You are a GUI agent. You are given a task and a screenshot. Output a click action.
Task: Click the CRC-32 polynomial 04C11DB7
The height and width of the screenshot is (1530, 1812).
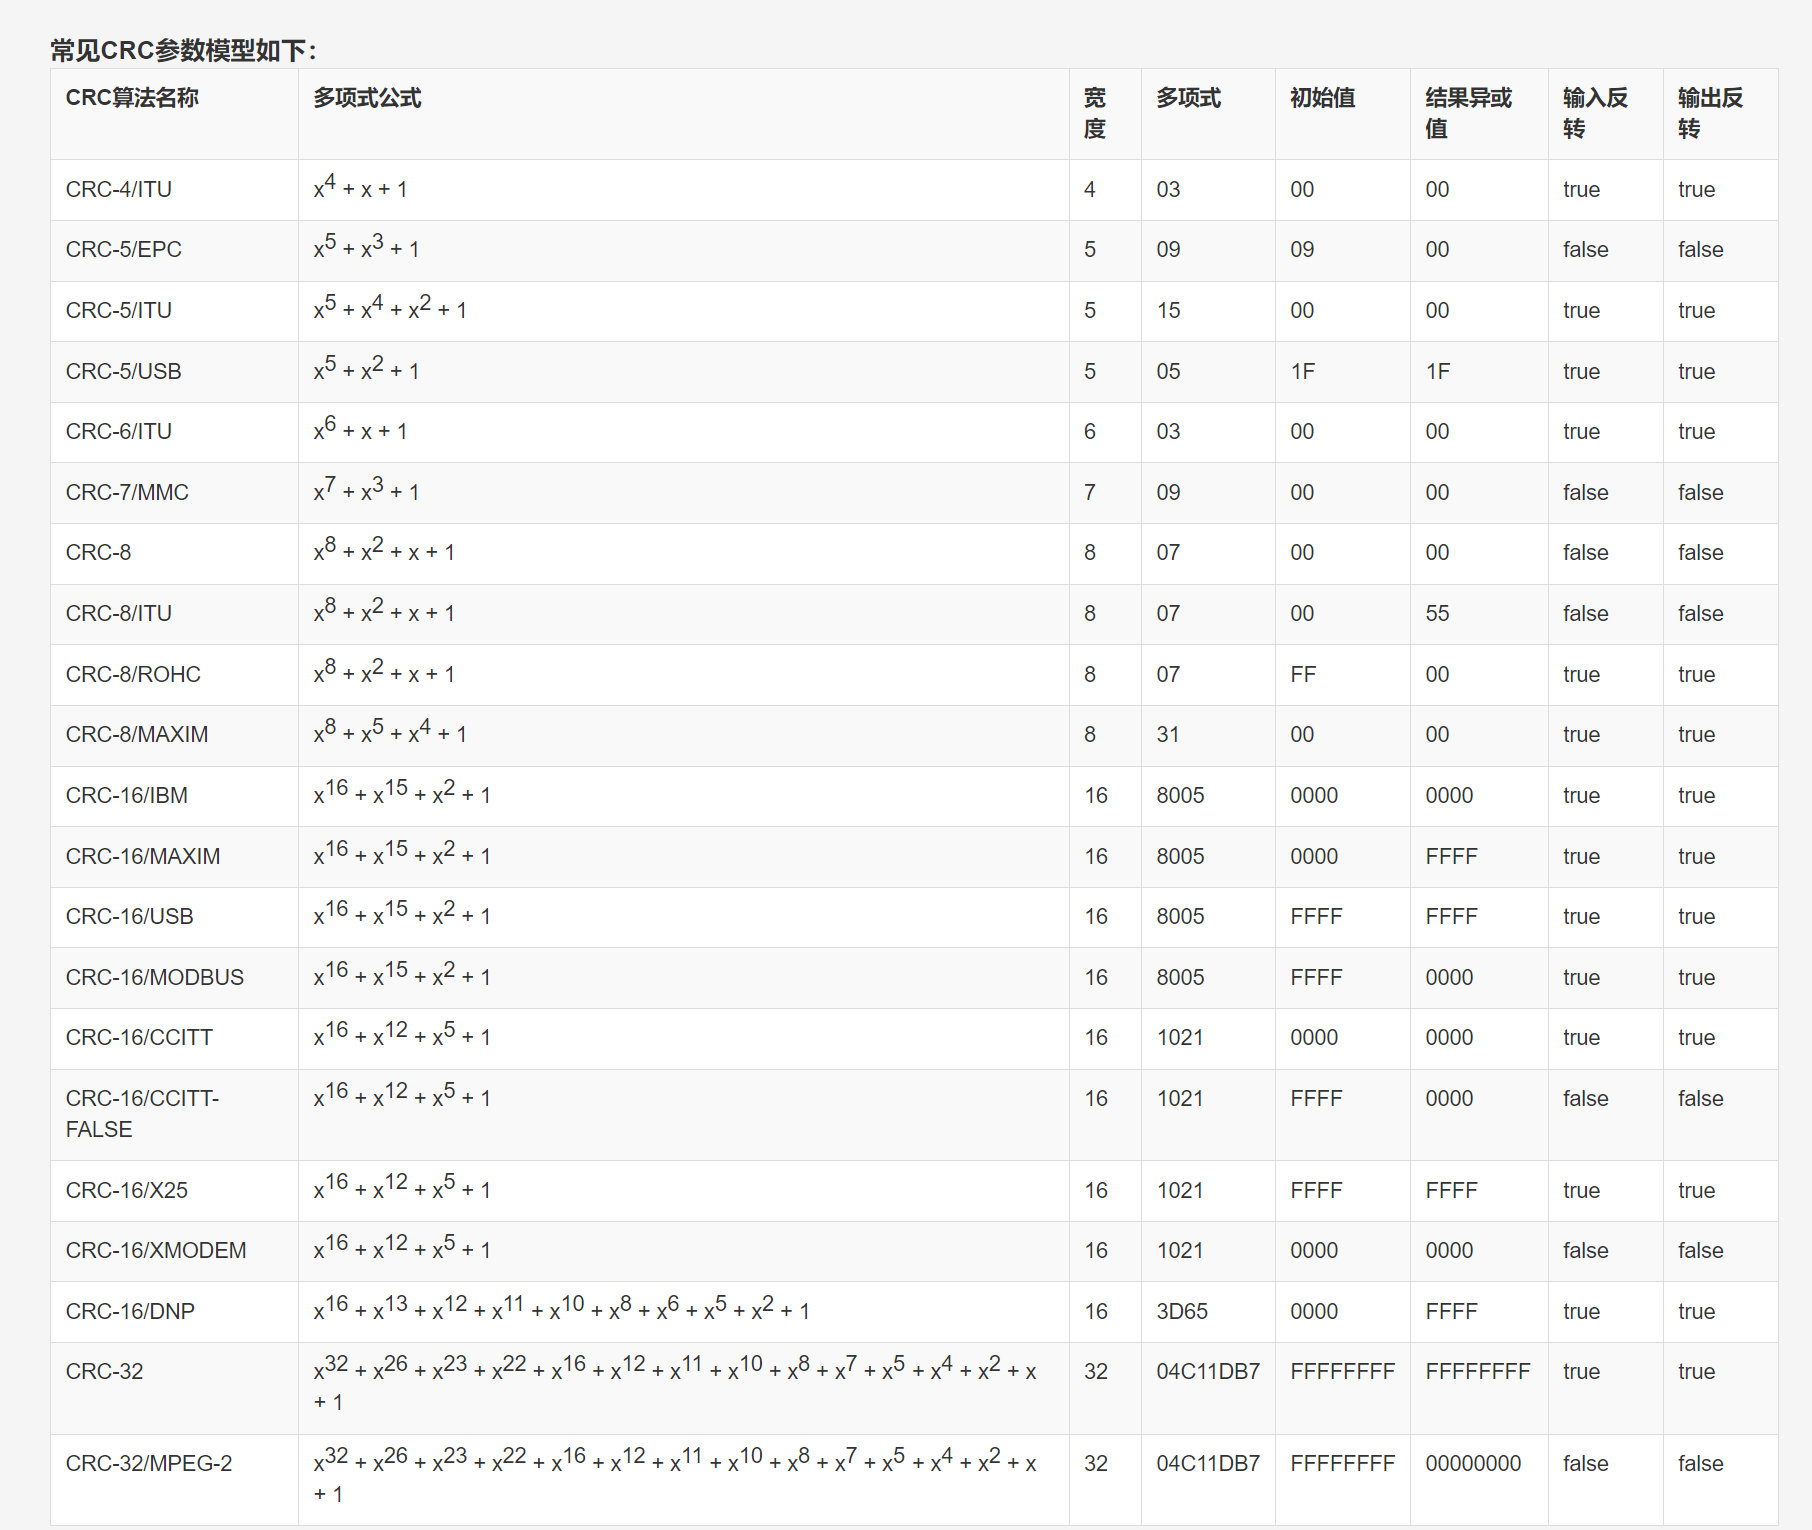coord(1208,1372)
